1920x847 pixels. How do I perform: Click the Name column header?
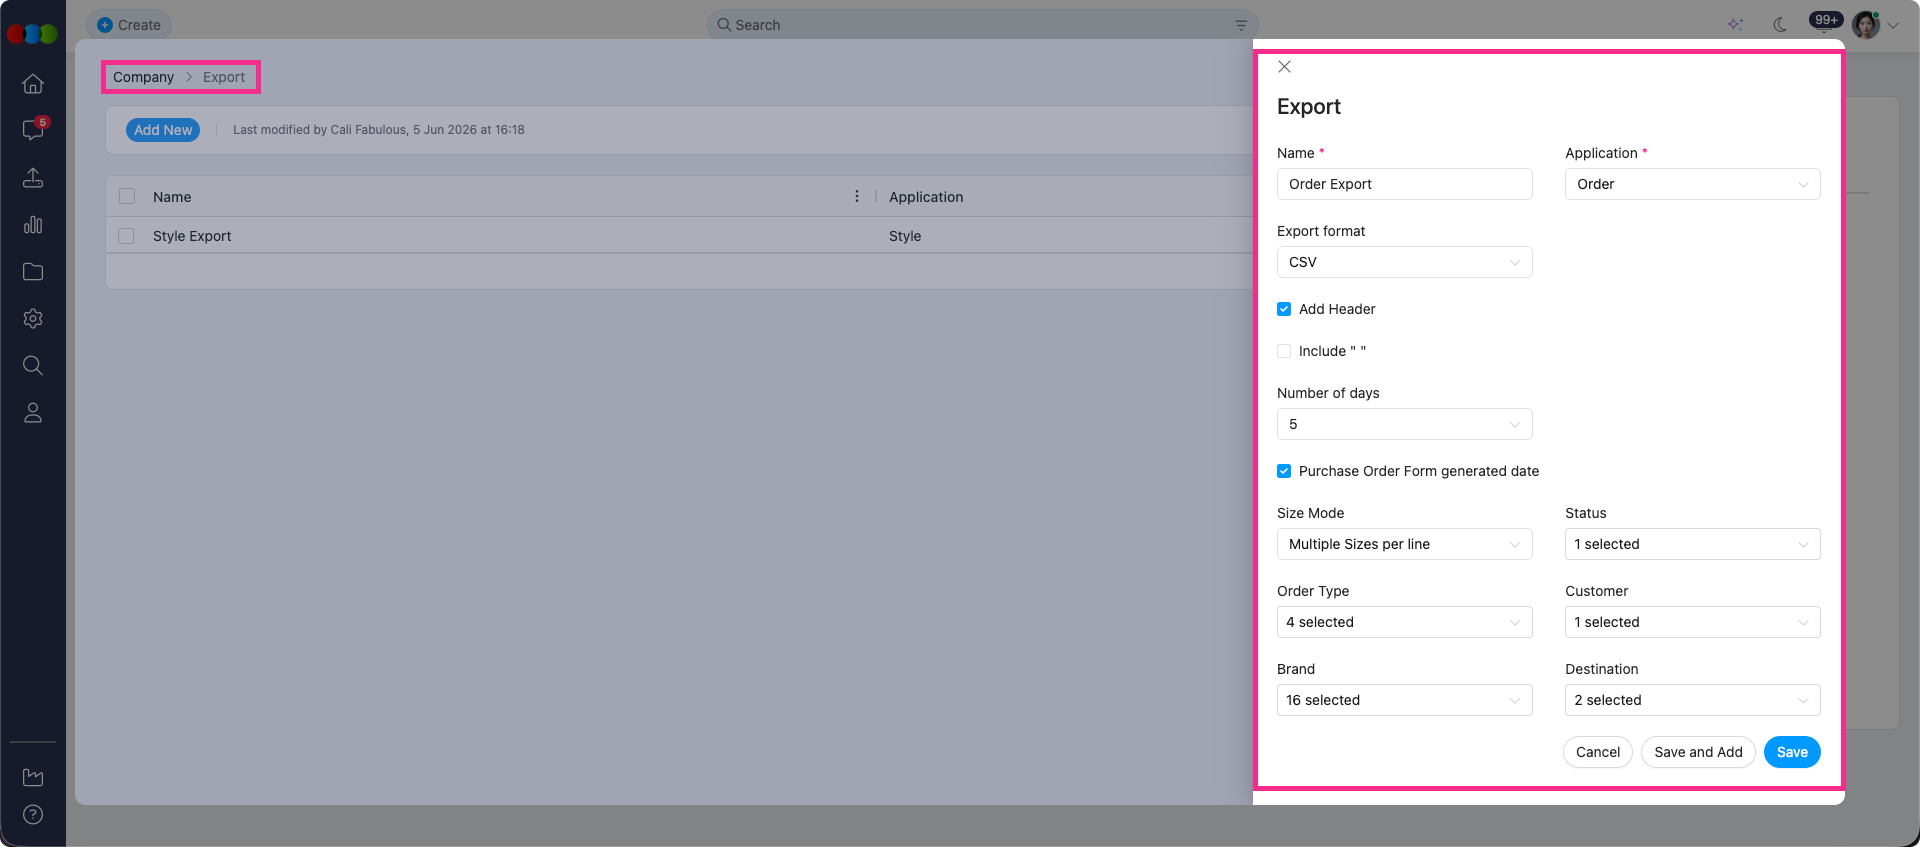click(172, 197)
